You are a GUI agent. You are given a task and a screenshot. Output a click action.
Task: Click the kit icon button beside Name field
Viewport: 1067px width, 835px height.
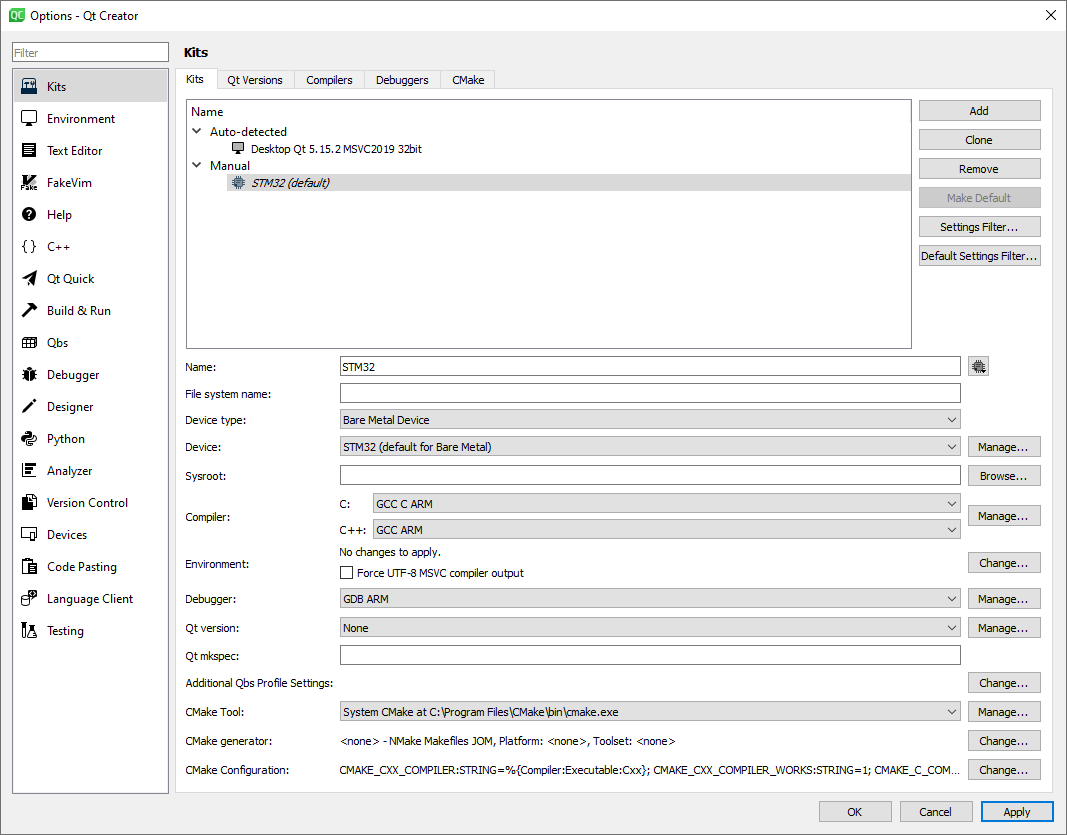[x=978, y=367]
